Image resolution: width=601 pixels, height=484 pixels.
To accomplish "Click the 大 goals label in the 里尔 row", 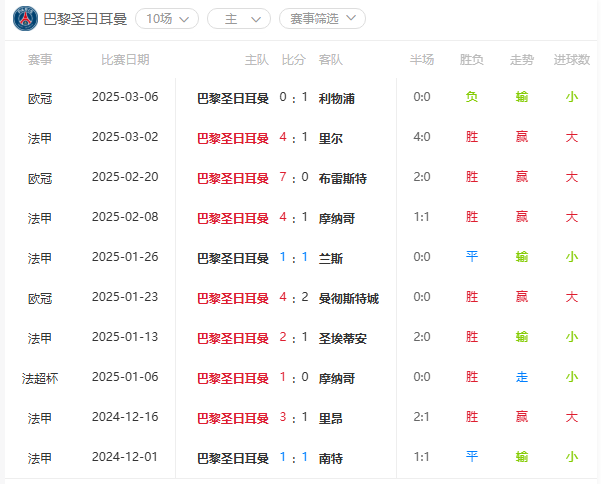I will click(x=571, y=137).
